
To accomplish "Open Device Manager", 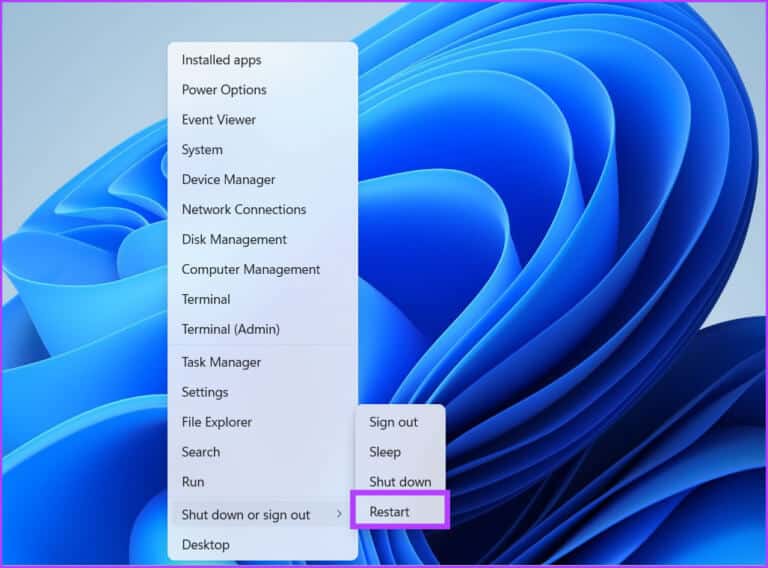I will tap(263, 180).
